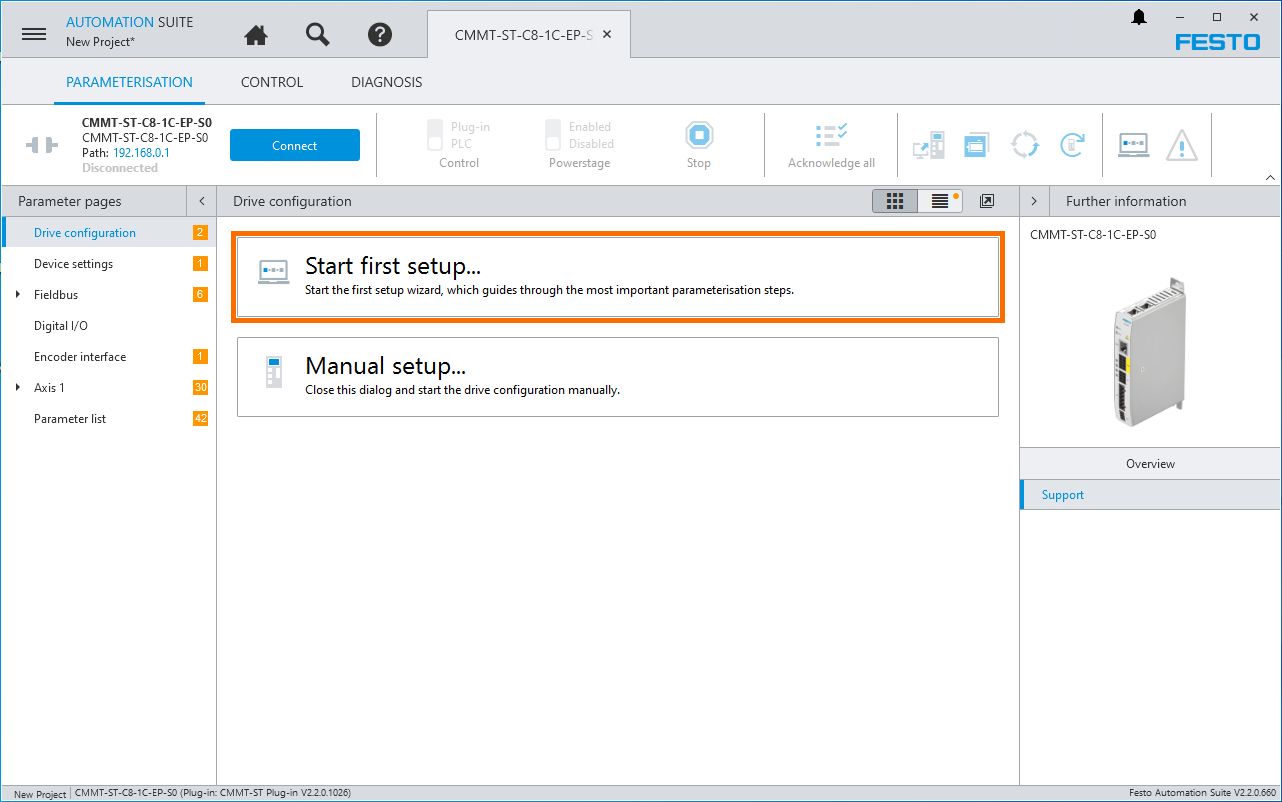The height and width of the screenshot is (802, 1282).
Task: Select Fieldbus parameter page
Action: click(x=108, y=295)
